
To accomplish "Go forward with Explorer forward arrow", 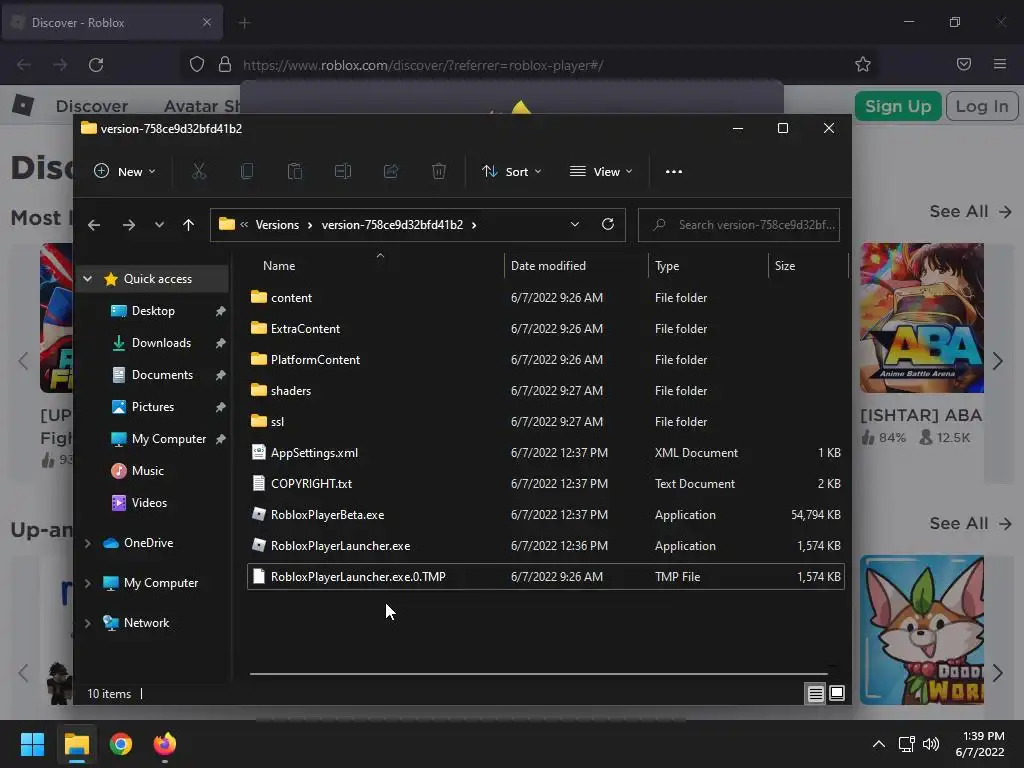I will tap(129, 225).
